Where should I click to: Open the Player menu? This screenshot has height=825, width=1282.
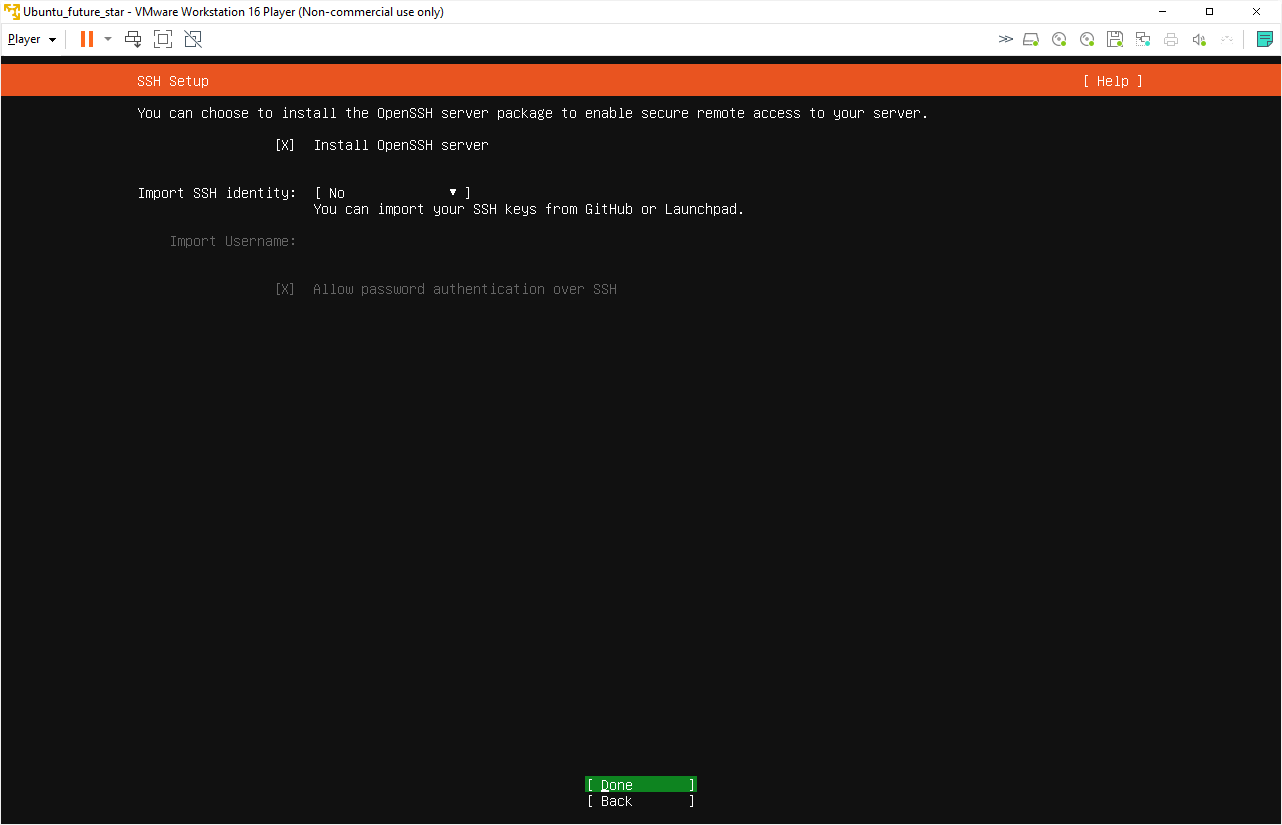(32, 39)
